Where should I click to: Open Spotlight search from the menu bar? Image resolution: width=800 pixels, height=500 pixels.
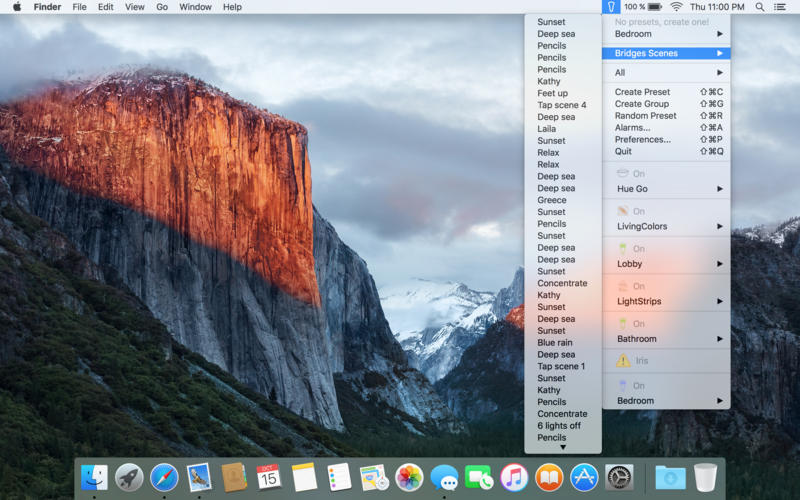point(759,7)
